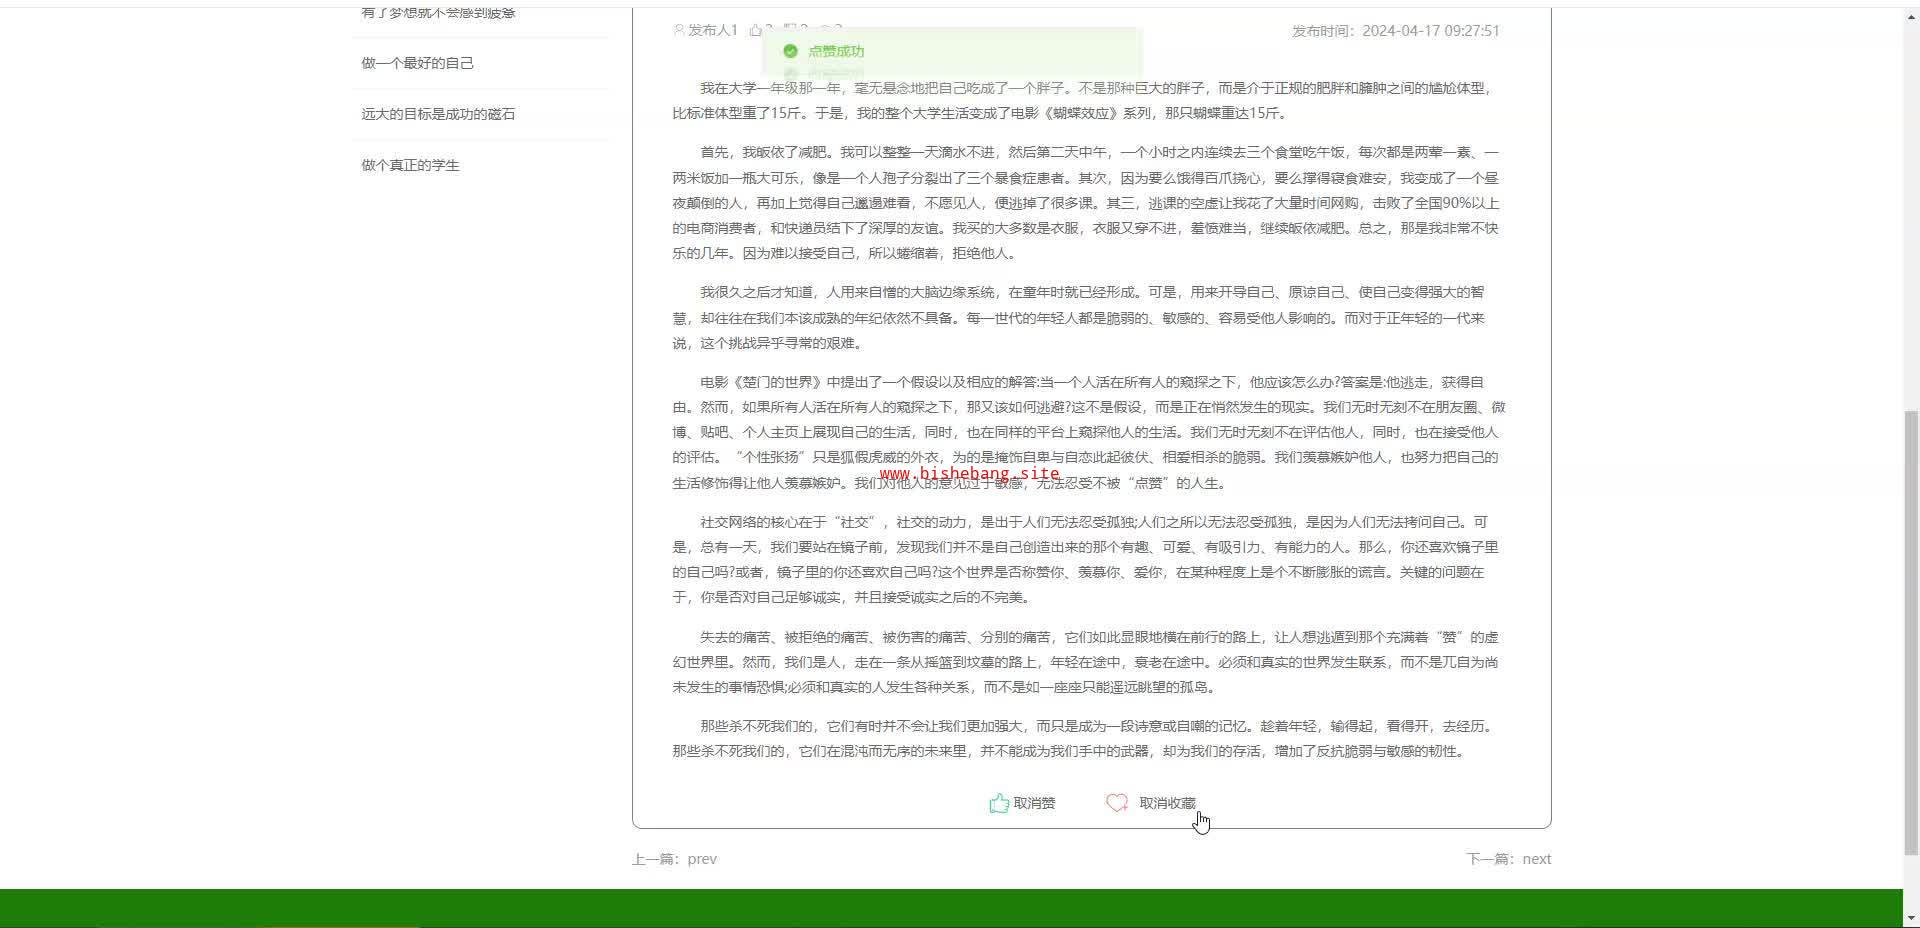Click the scrollbar down arrow
Viewport: 1920px width, 928px height.
(1911, 918)
